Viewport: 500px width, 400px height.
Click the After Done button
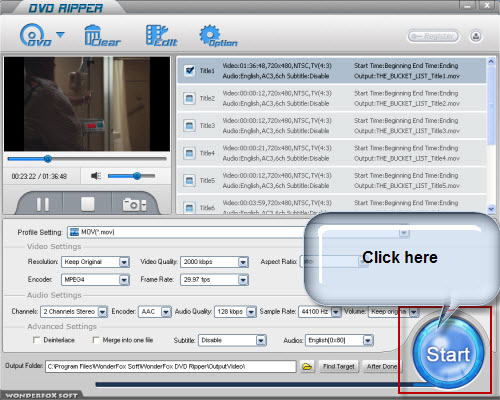[382, 367]
